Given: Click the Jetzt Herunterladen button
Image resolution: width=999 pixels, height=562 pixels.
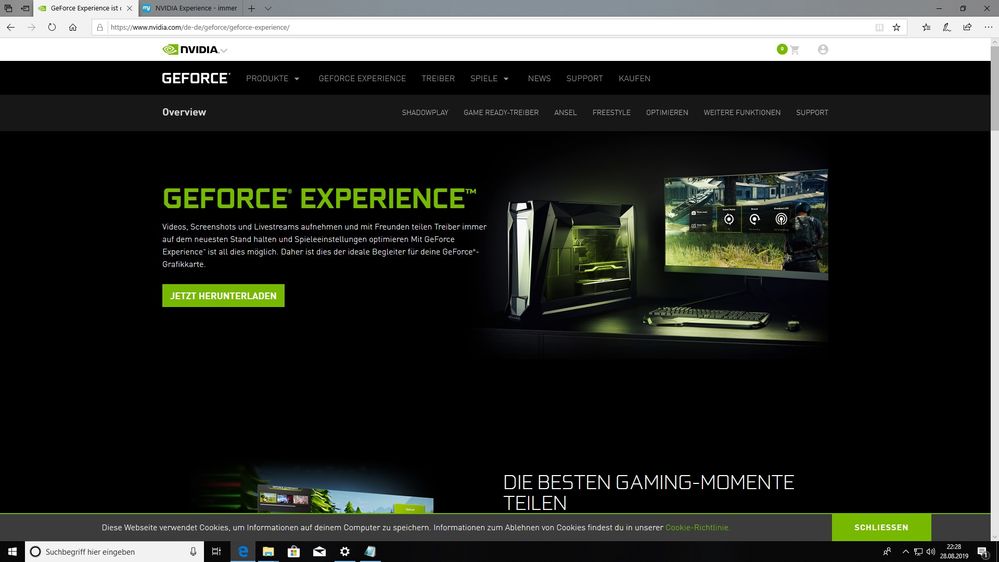Looking at the screenshot, I should point(223,296).
